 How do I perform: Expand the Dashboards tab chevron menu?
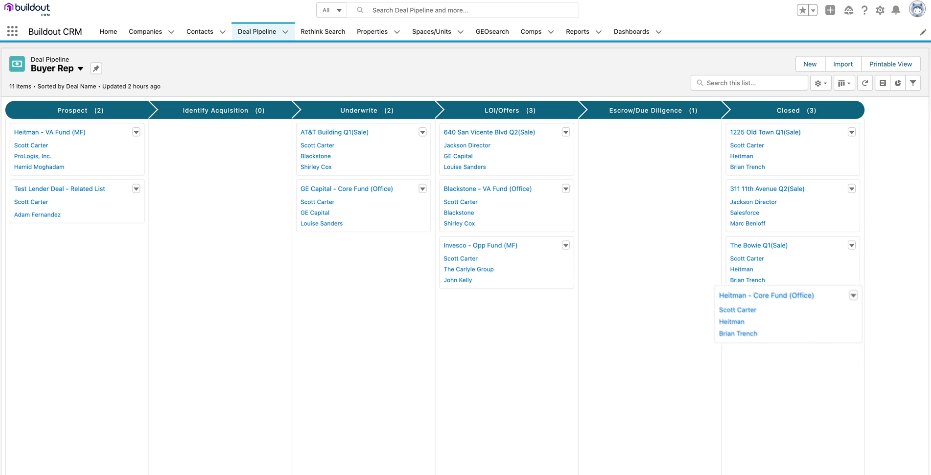pos(658,32)
